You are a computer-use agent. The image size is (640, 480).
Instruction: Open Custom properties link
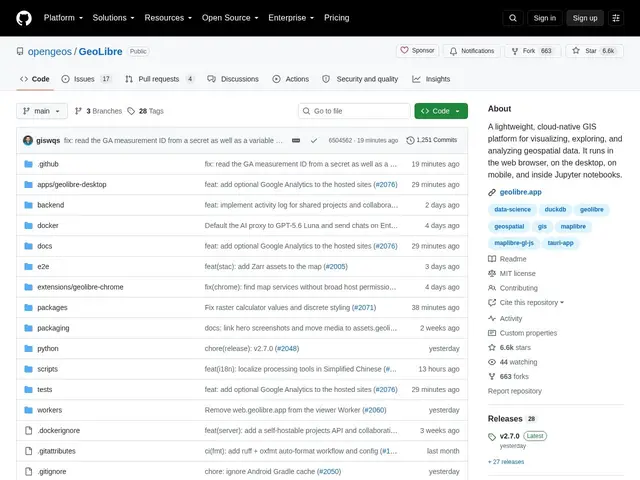[522, 333]
